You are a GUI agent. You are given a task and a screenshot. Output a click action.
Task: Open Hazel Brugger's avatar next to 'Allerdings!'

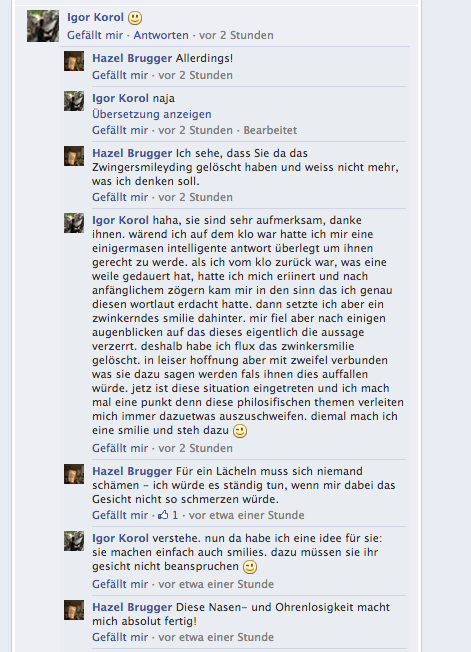tap(74, 61)
